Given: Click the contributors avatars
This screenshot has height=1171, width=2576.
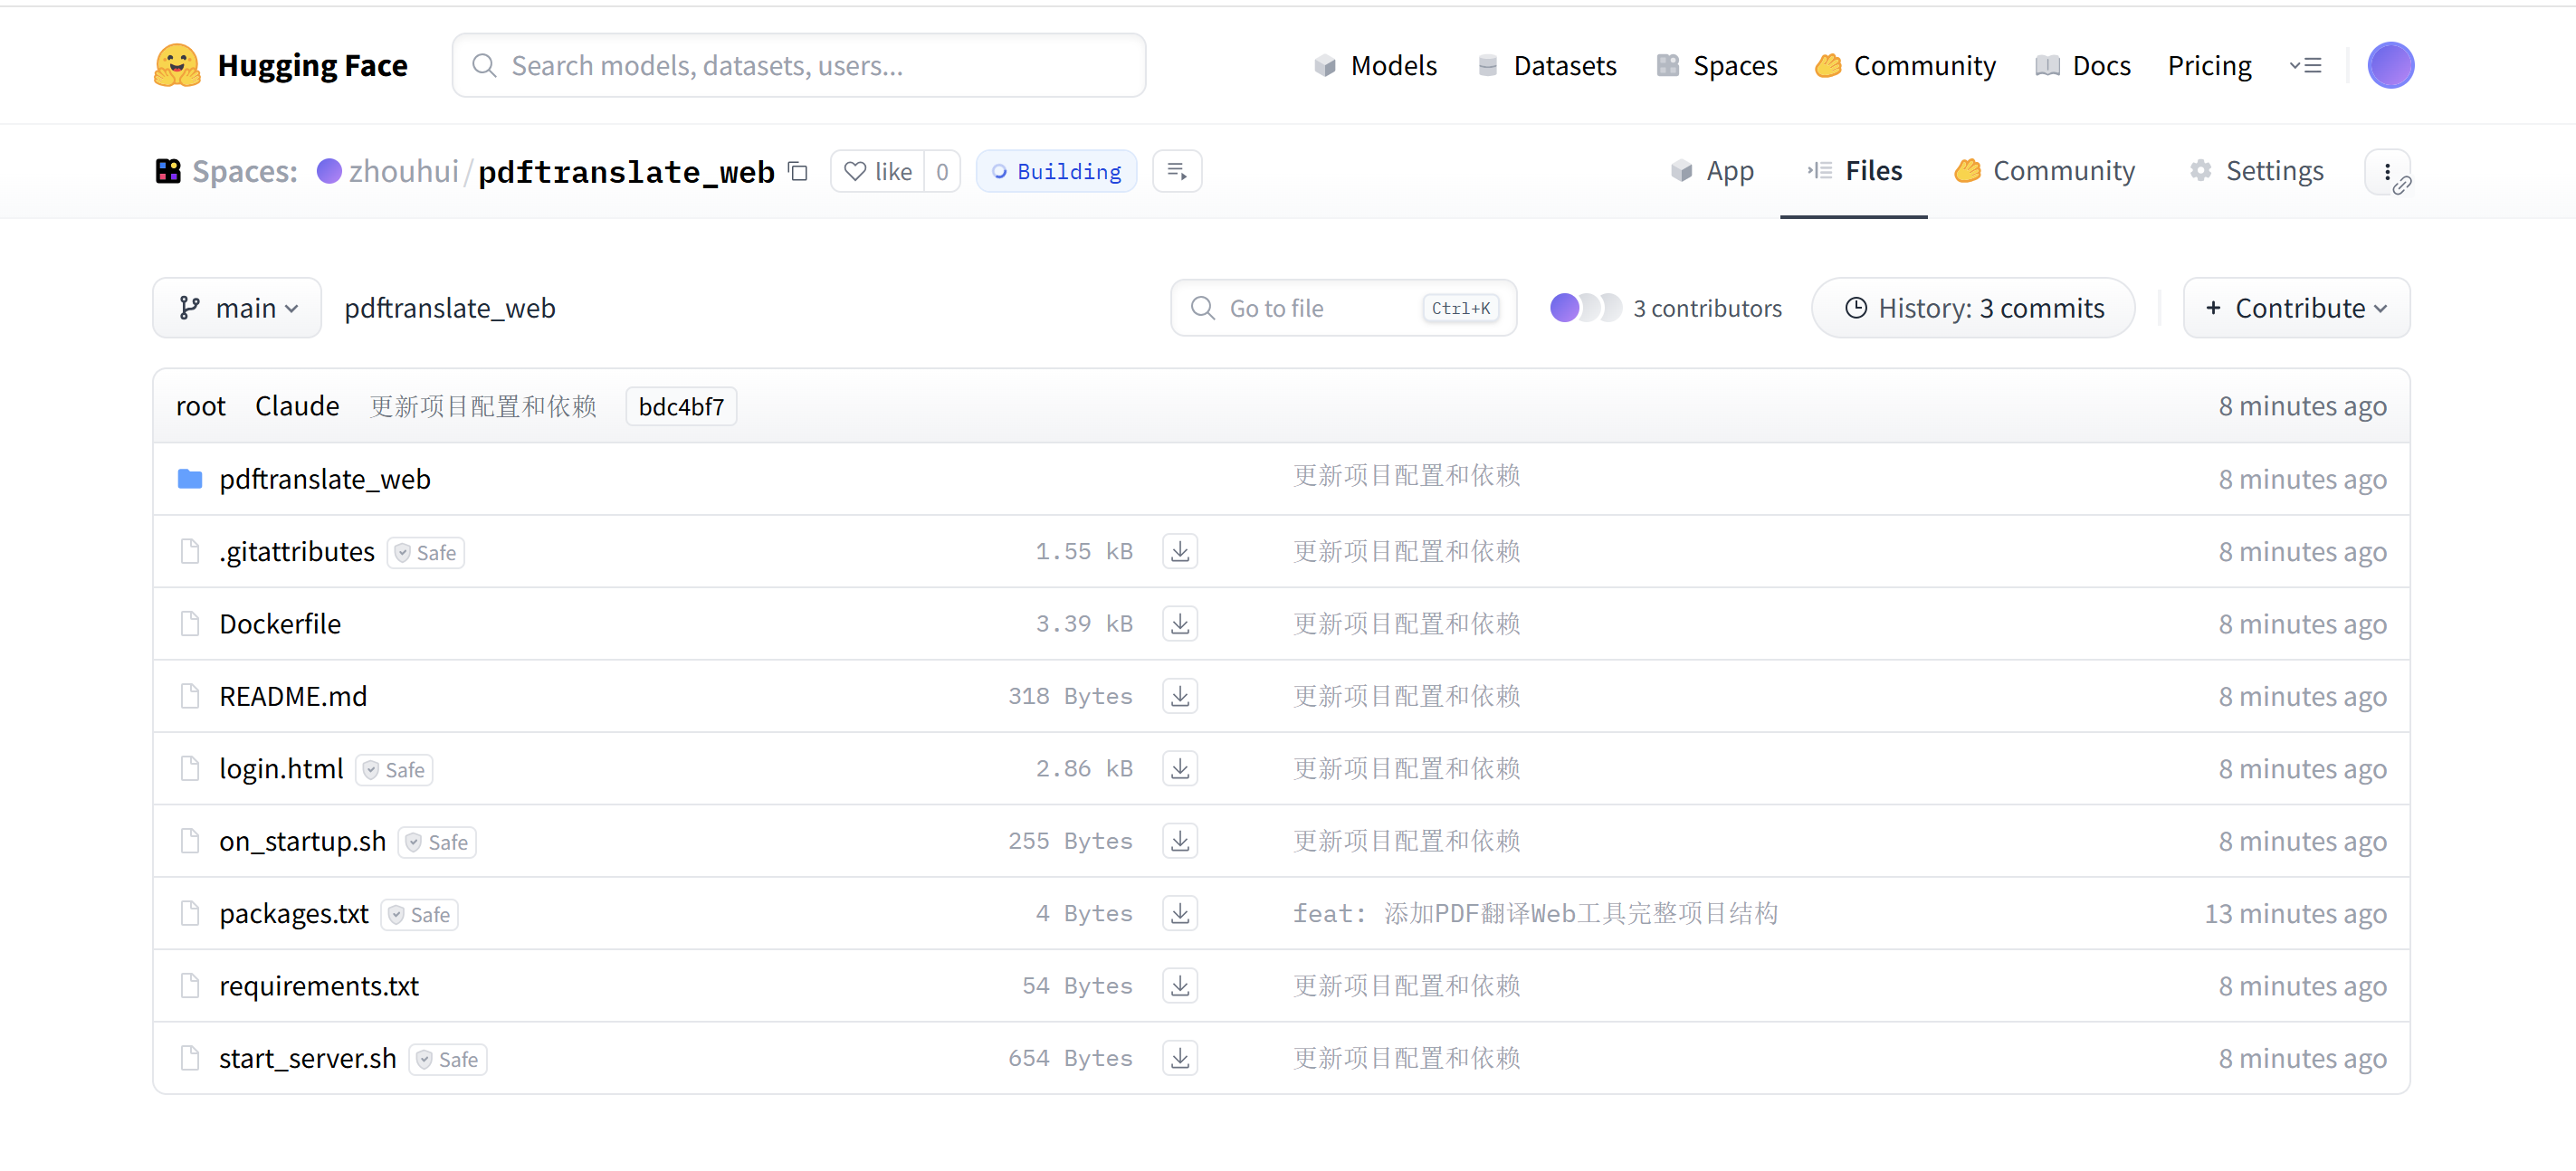Looking at the screenshot, I should click(x=1584, y=308).
